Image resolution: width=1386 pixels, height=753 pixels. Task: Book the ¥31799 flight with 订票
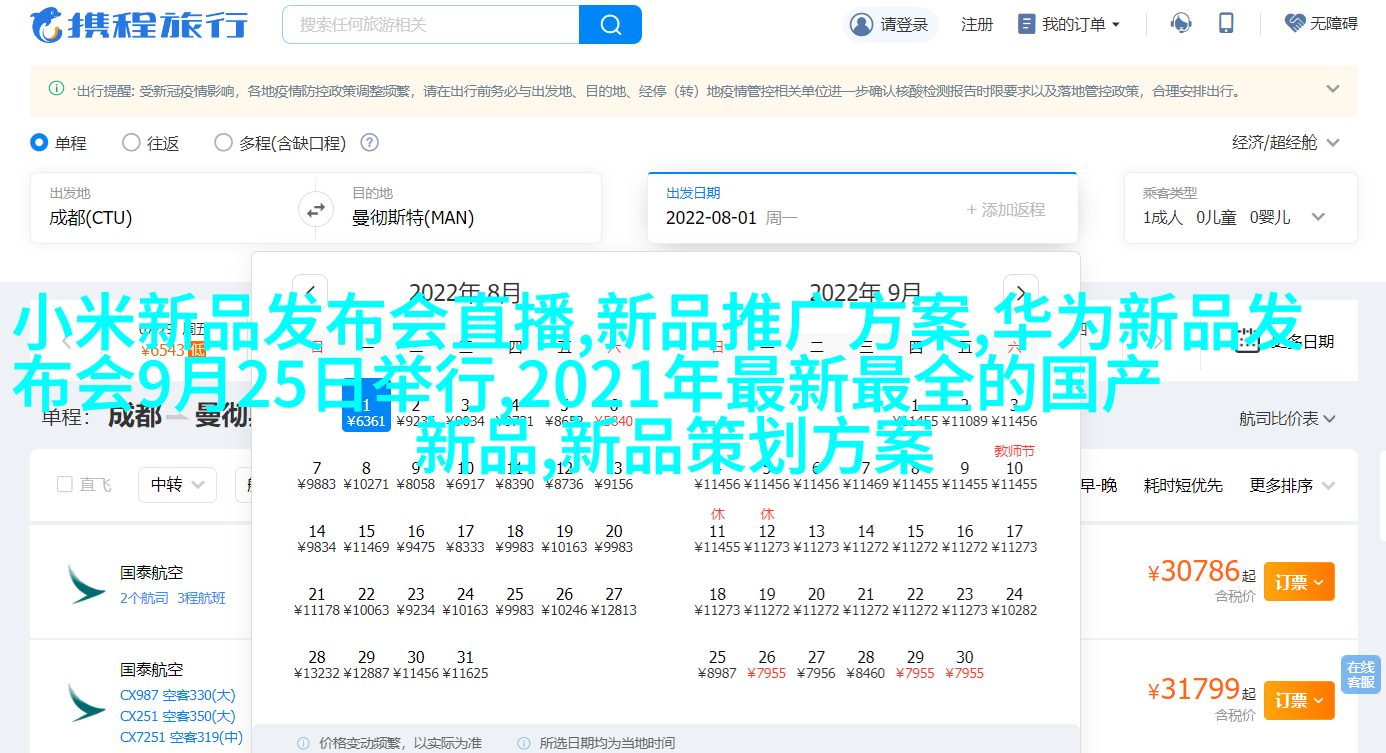1299,700
